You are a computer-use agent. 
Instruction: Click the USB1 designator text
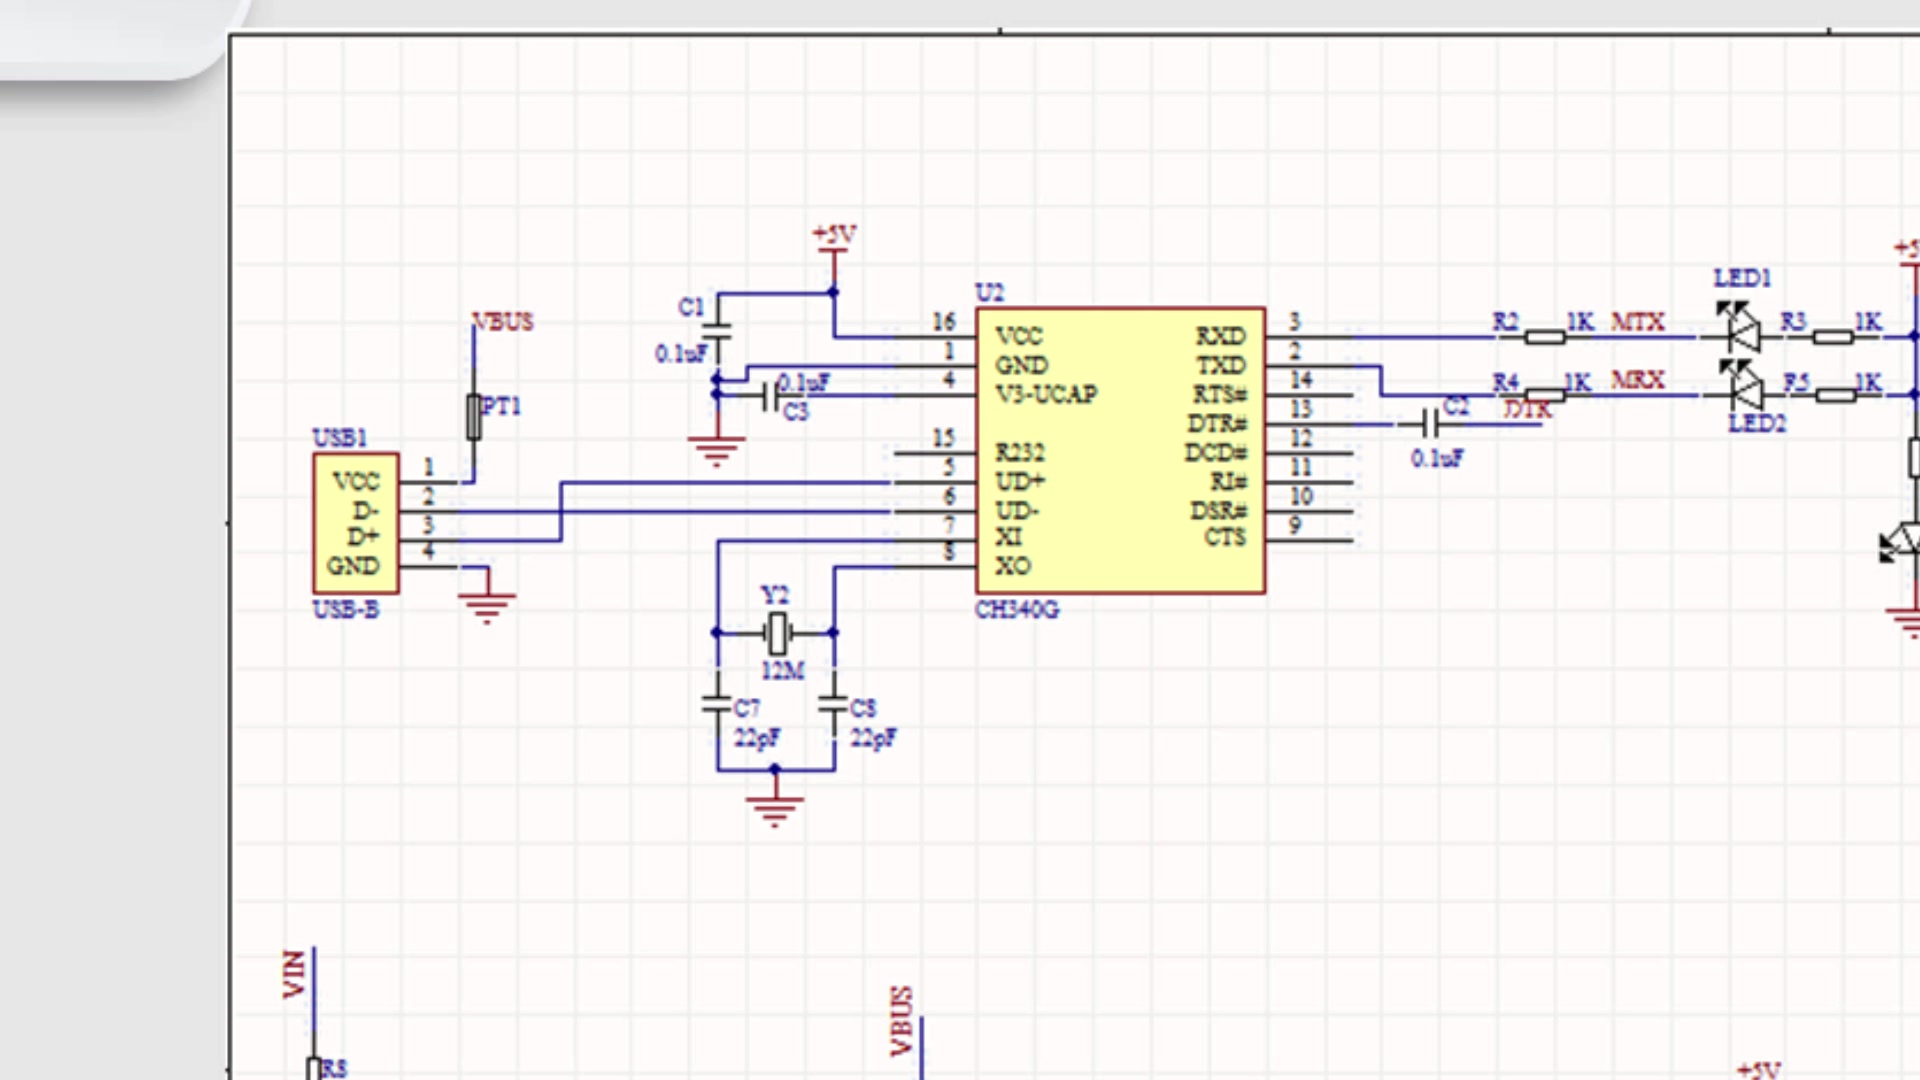340,438
